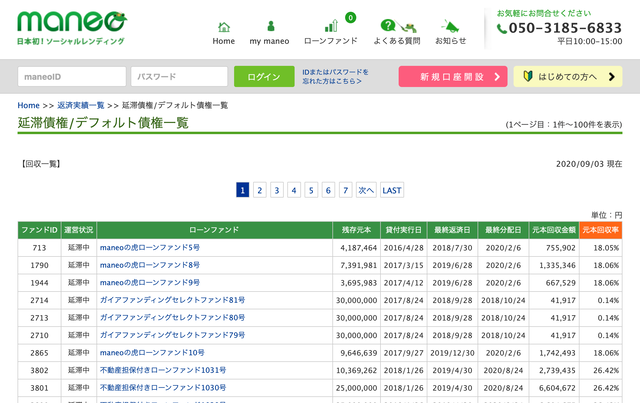Click the 運営状況 column header
Viewport: 640px width, 403px height.
coord(79,230)
